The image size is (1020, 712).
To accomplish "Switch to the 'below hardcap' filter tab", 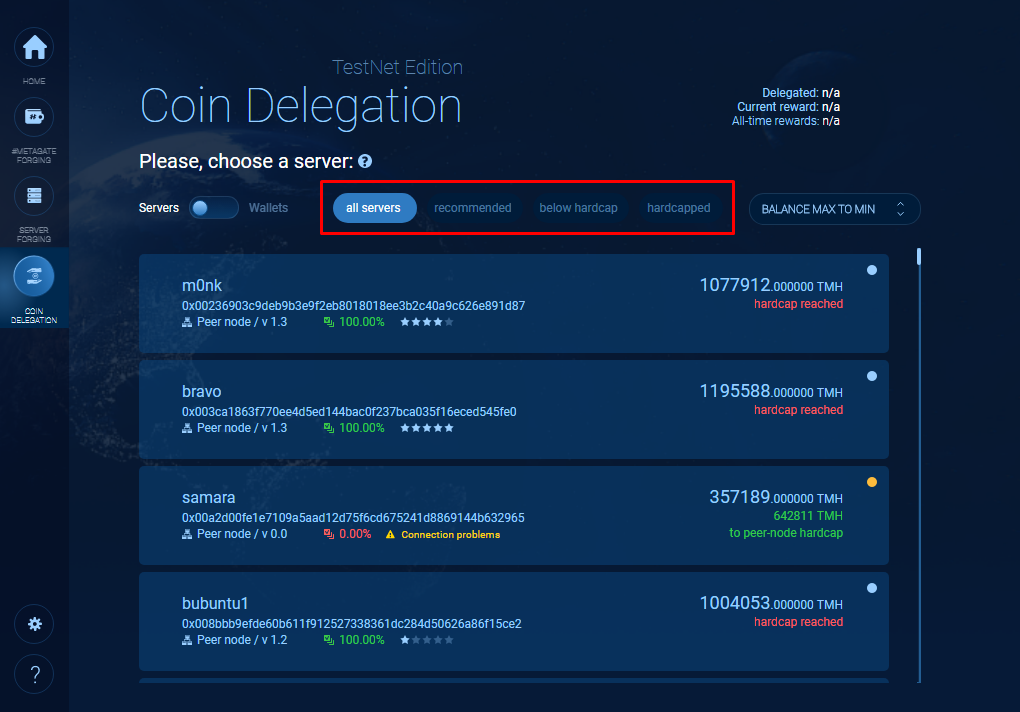I will click(578, 208).
